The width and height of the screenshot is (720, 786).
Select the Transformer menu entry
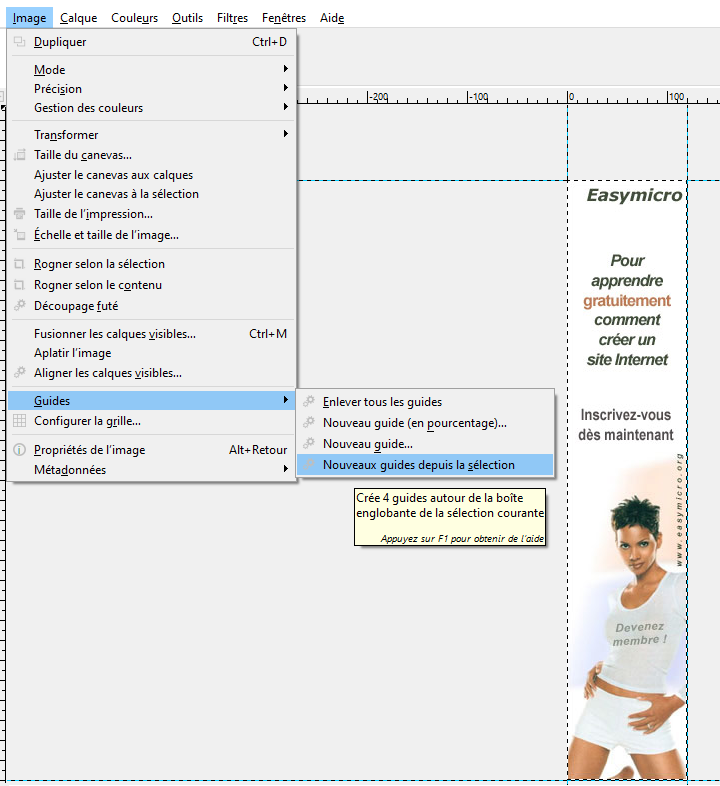(152, 135)
